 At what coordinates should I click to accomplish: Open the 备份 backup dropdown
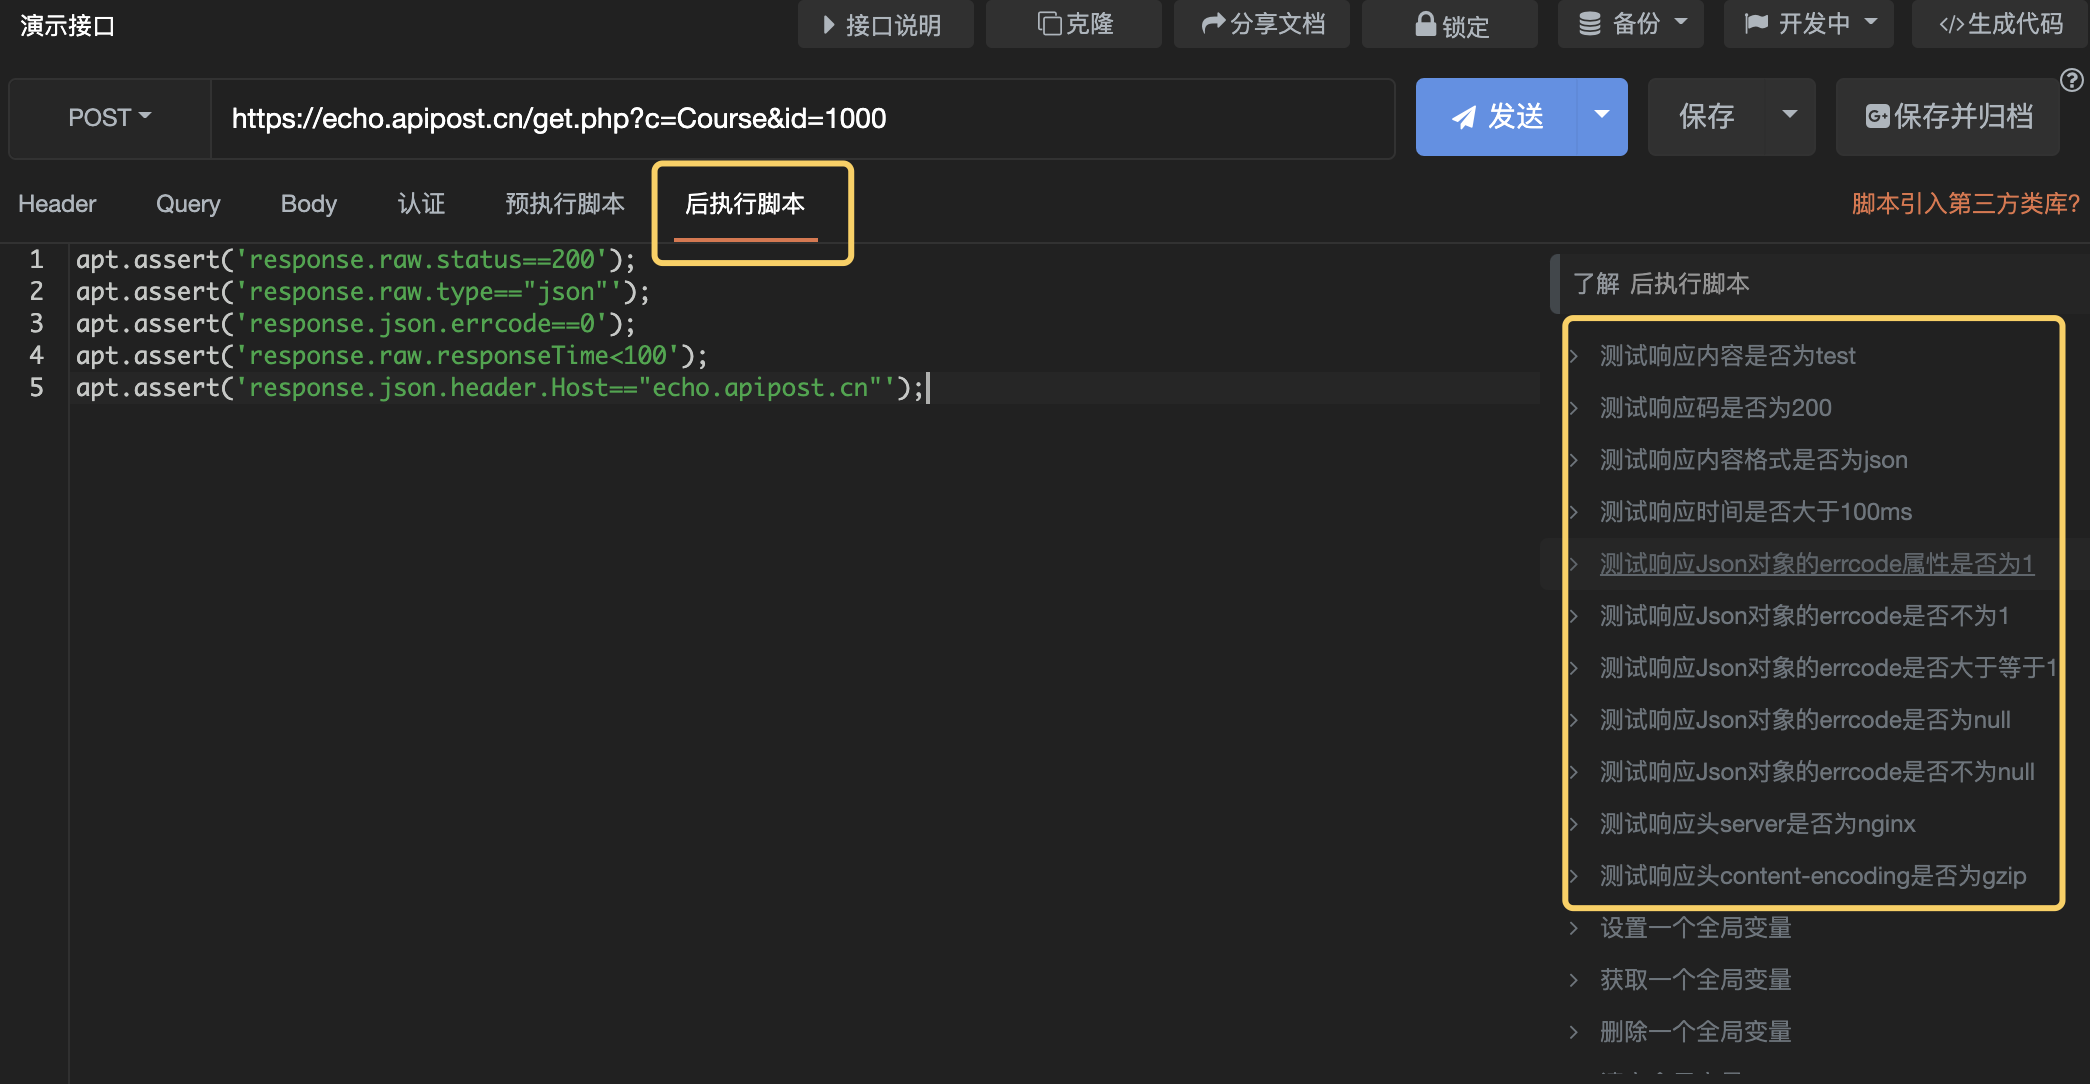click(1631, 24)
